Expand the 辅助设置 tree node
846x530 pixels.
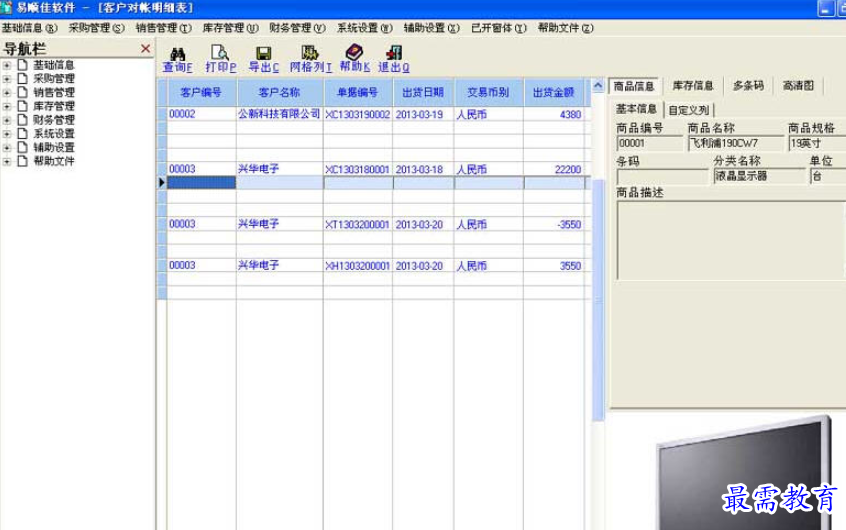(x=6, y=148)
